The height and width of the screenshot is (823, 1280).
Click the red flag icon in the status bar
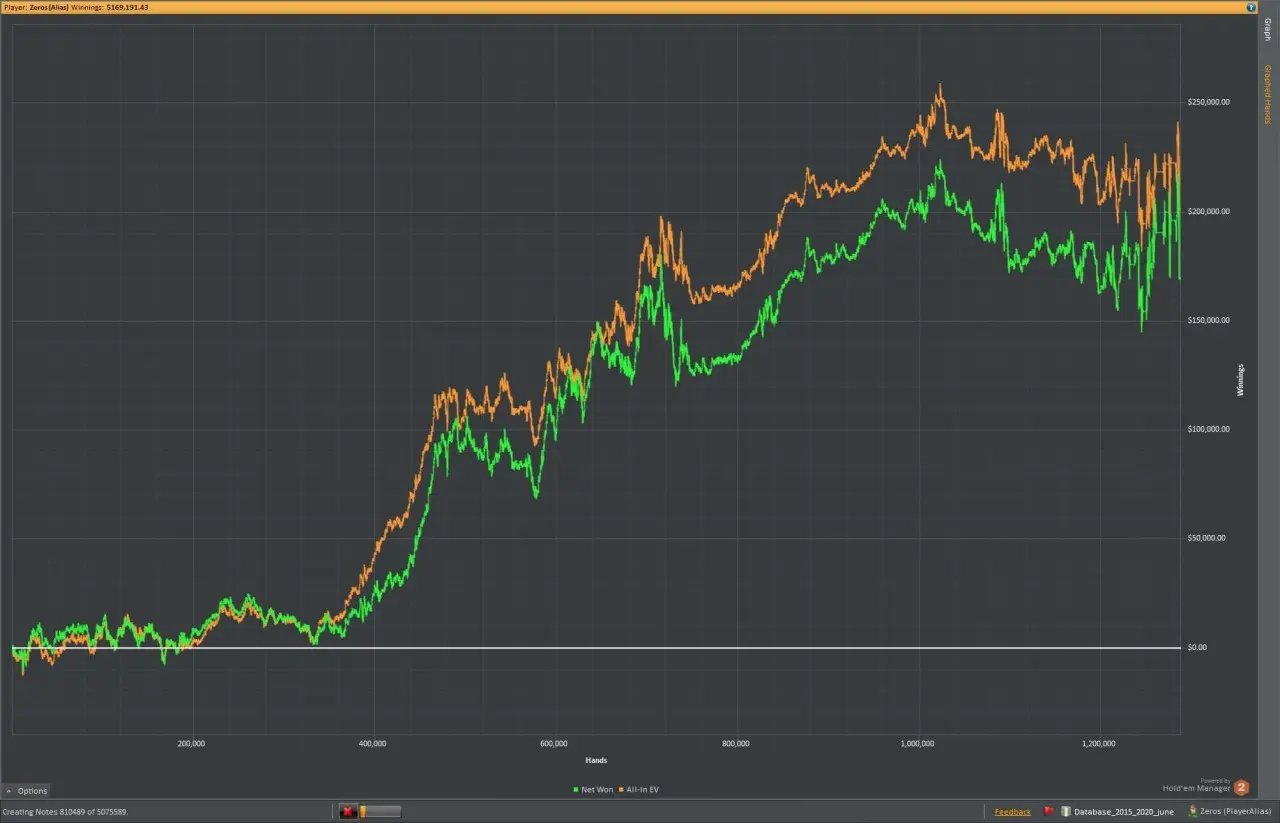tap(1049, 811)
